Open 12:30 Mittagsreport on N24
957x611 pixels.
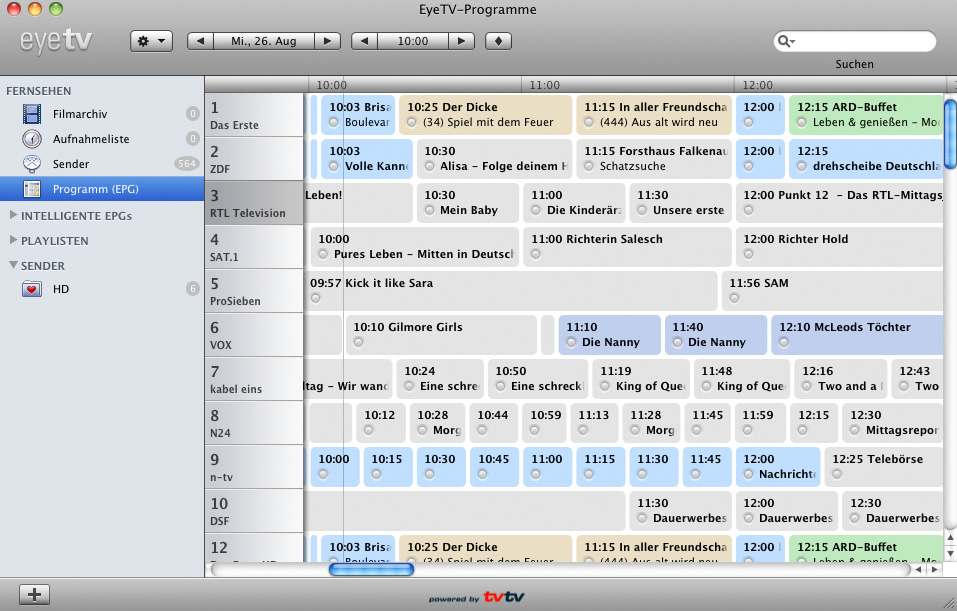893,422
